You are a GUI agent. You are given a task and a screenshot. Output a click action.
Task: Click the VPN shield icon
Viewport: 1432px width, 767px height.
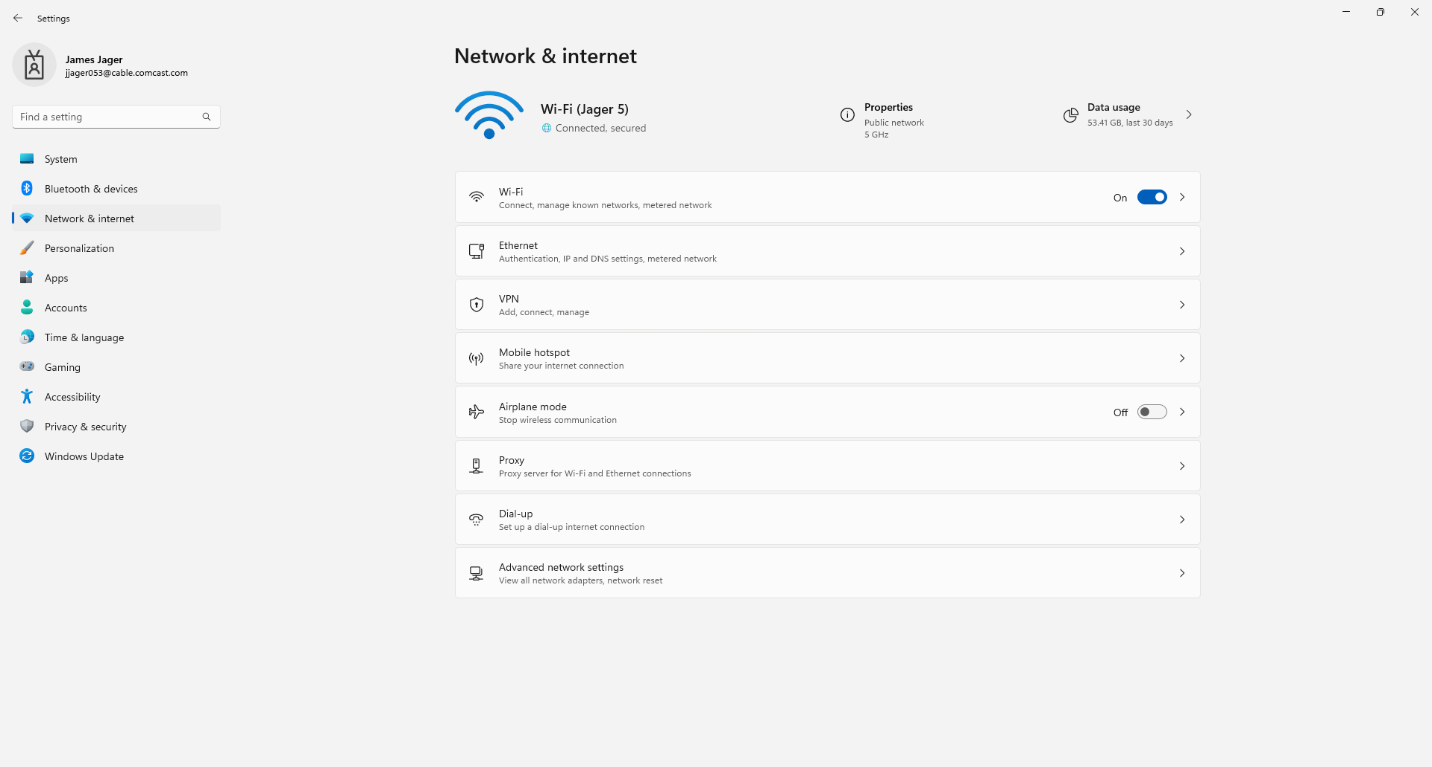(477, 305)
